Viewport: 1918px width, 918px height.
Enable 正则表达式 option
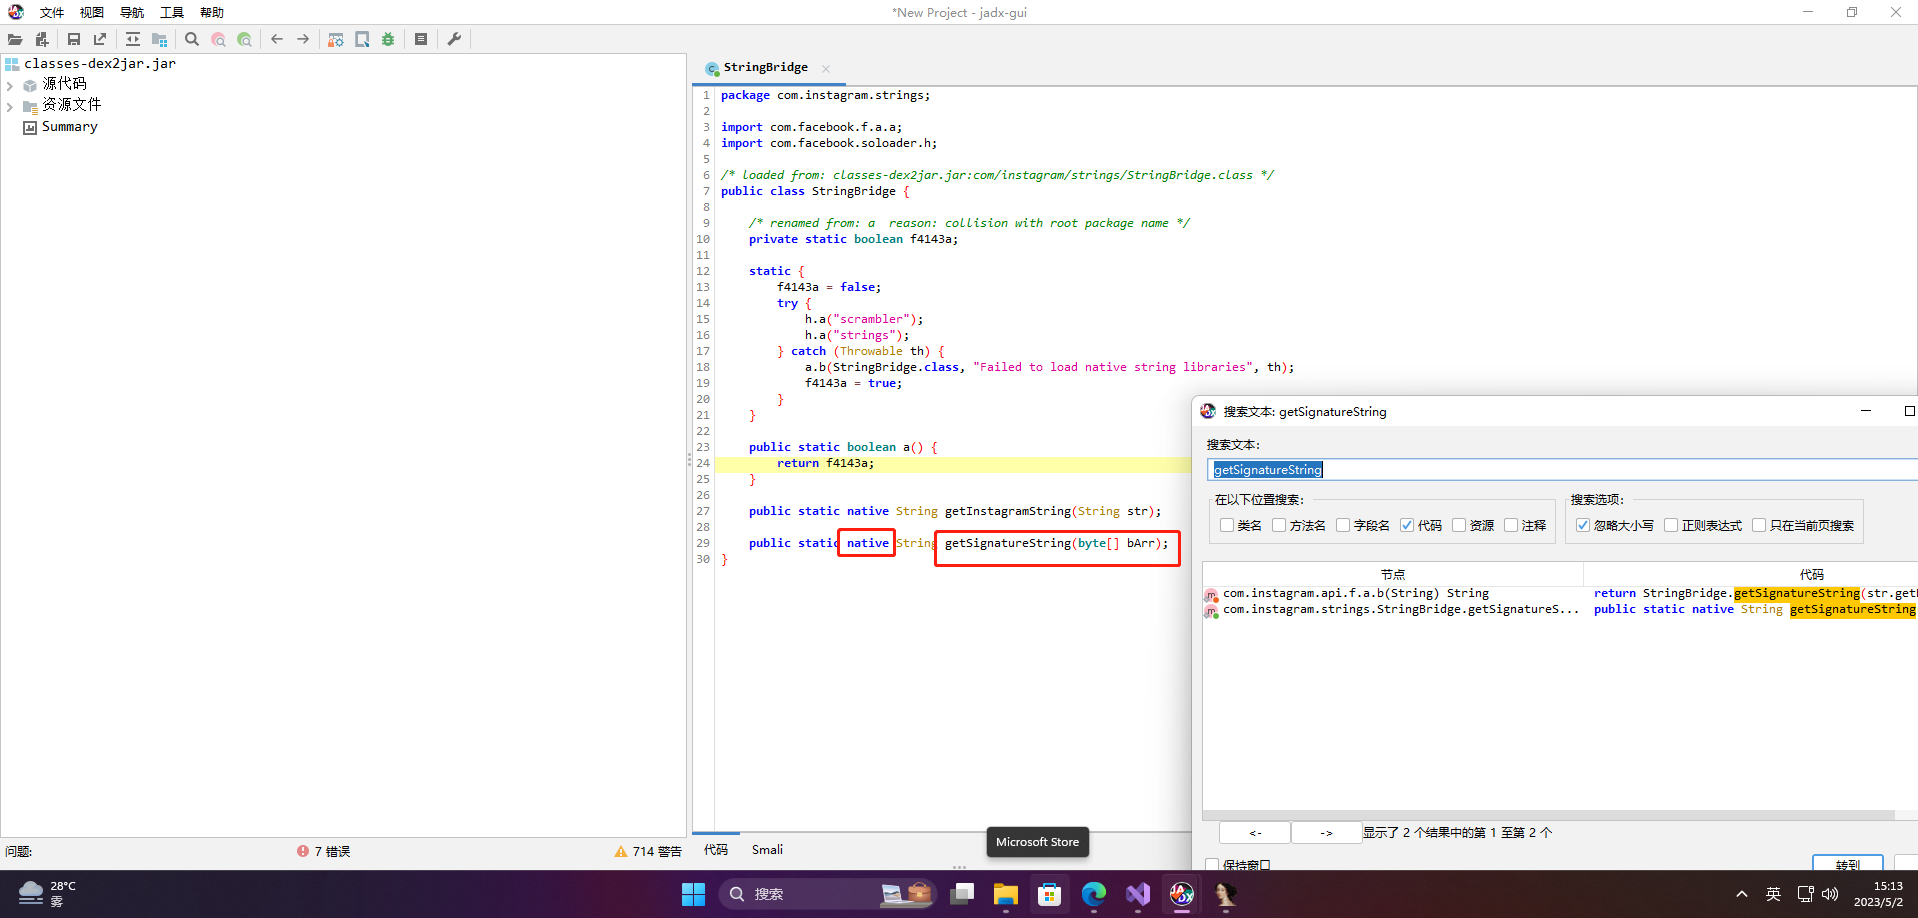click(x=1671, y=525)
